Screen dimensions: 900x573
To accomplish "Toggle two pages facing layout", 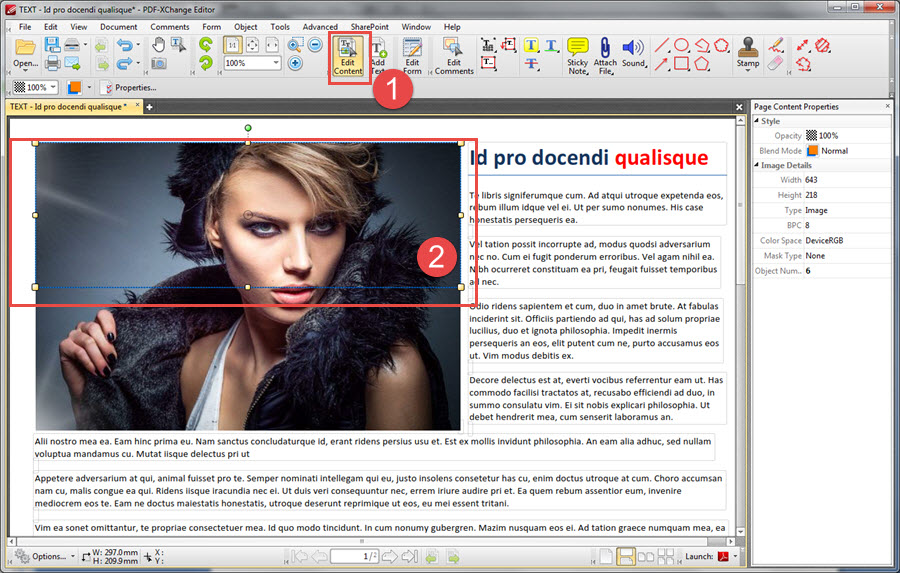I will 646,556.
